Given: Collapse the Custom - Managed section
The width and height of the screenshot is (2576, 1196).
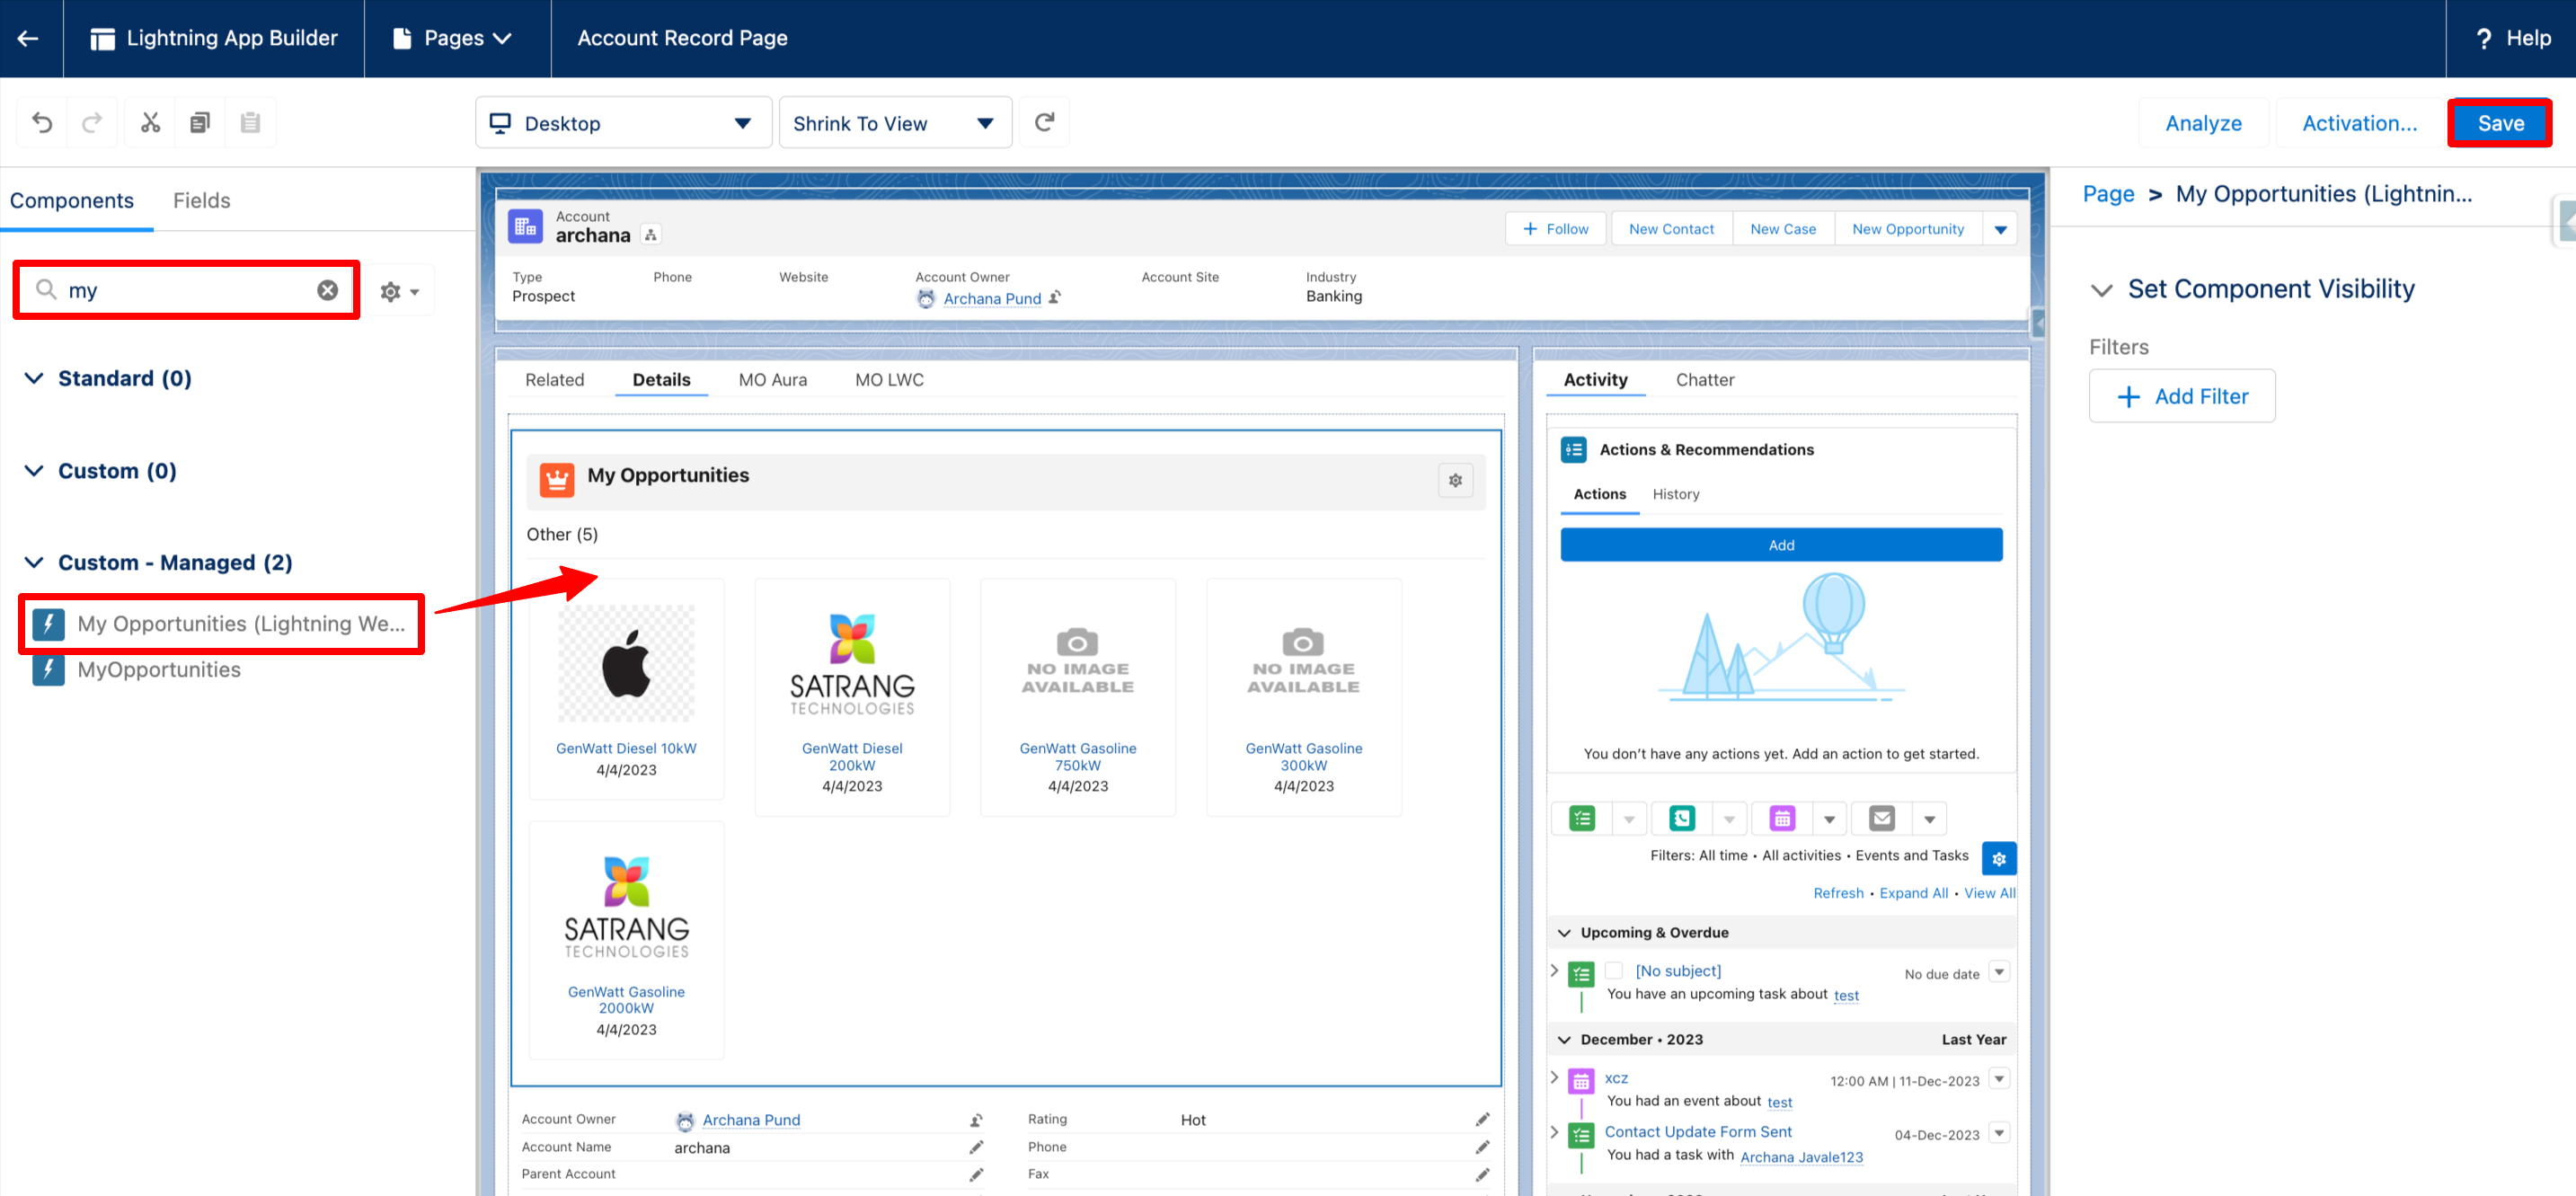Looking at the screenshot, I should 34,562.
